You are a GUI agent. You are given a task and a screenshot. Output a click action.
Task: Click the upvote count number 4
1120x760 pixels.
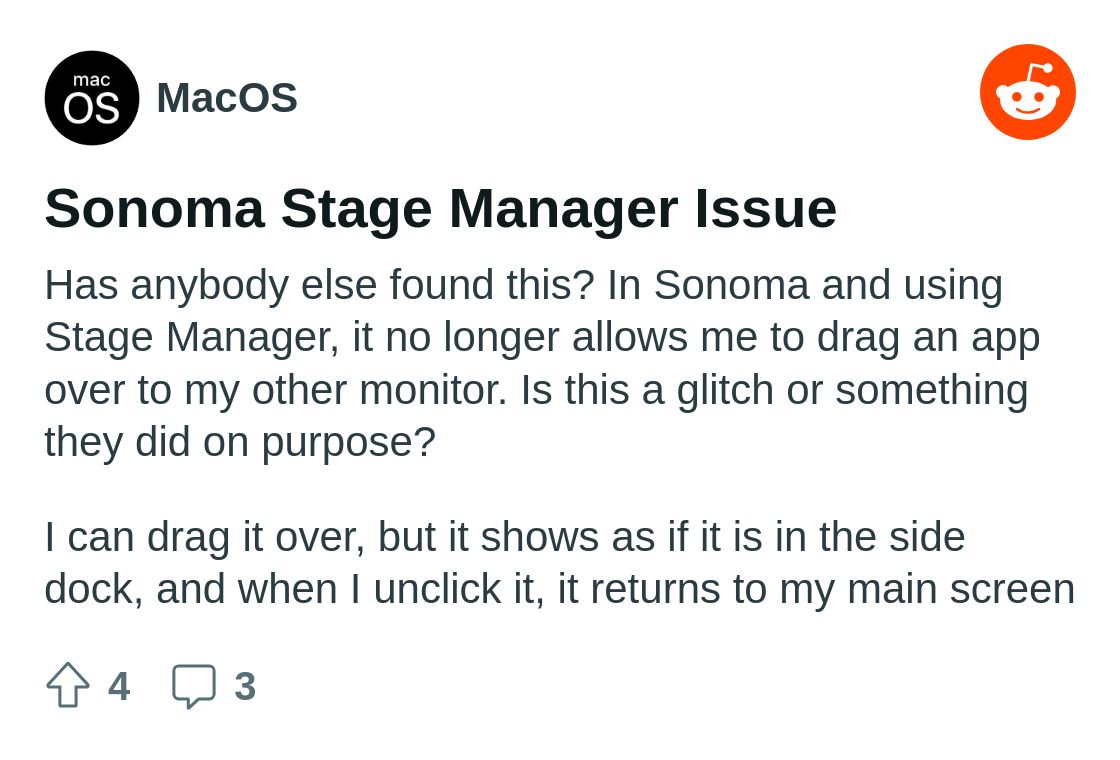tap(119, 686)
